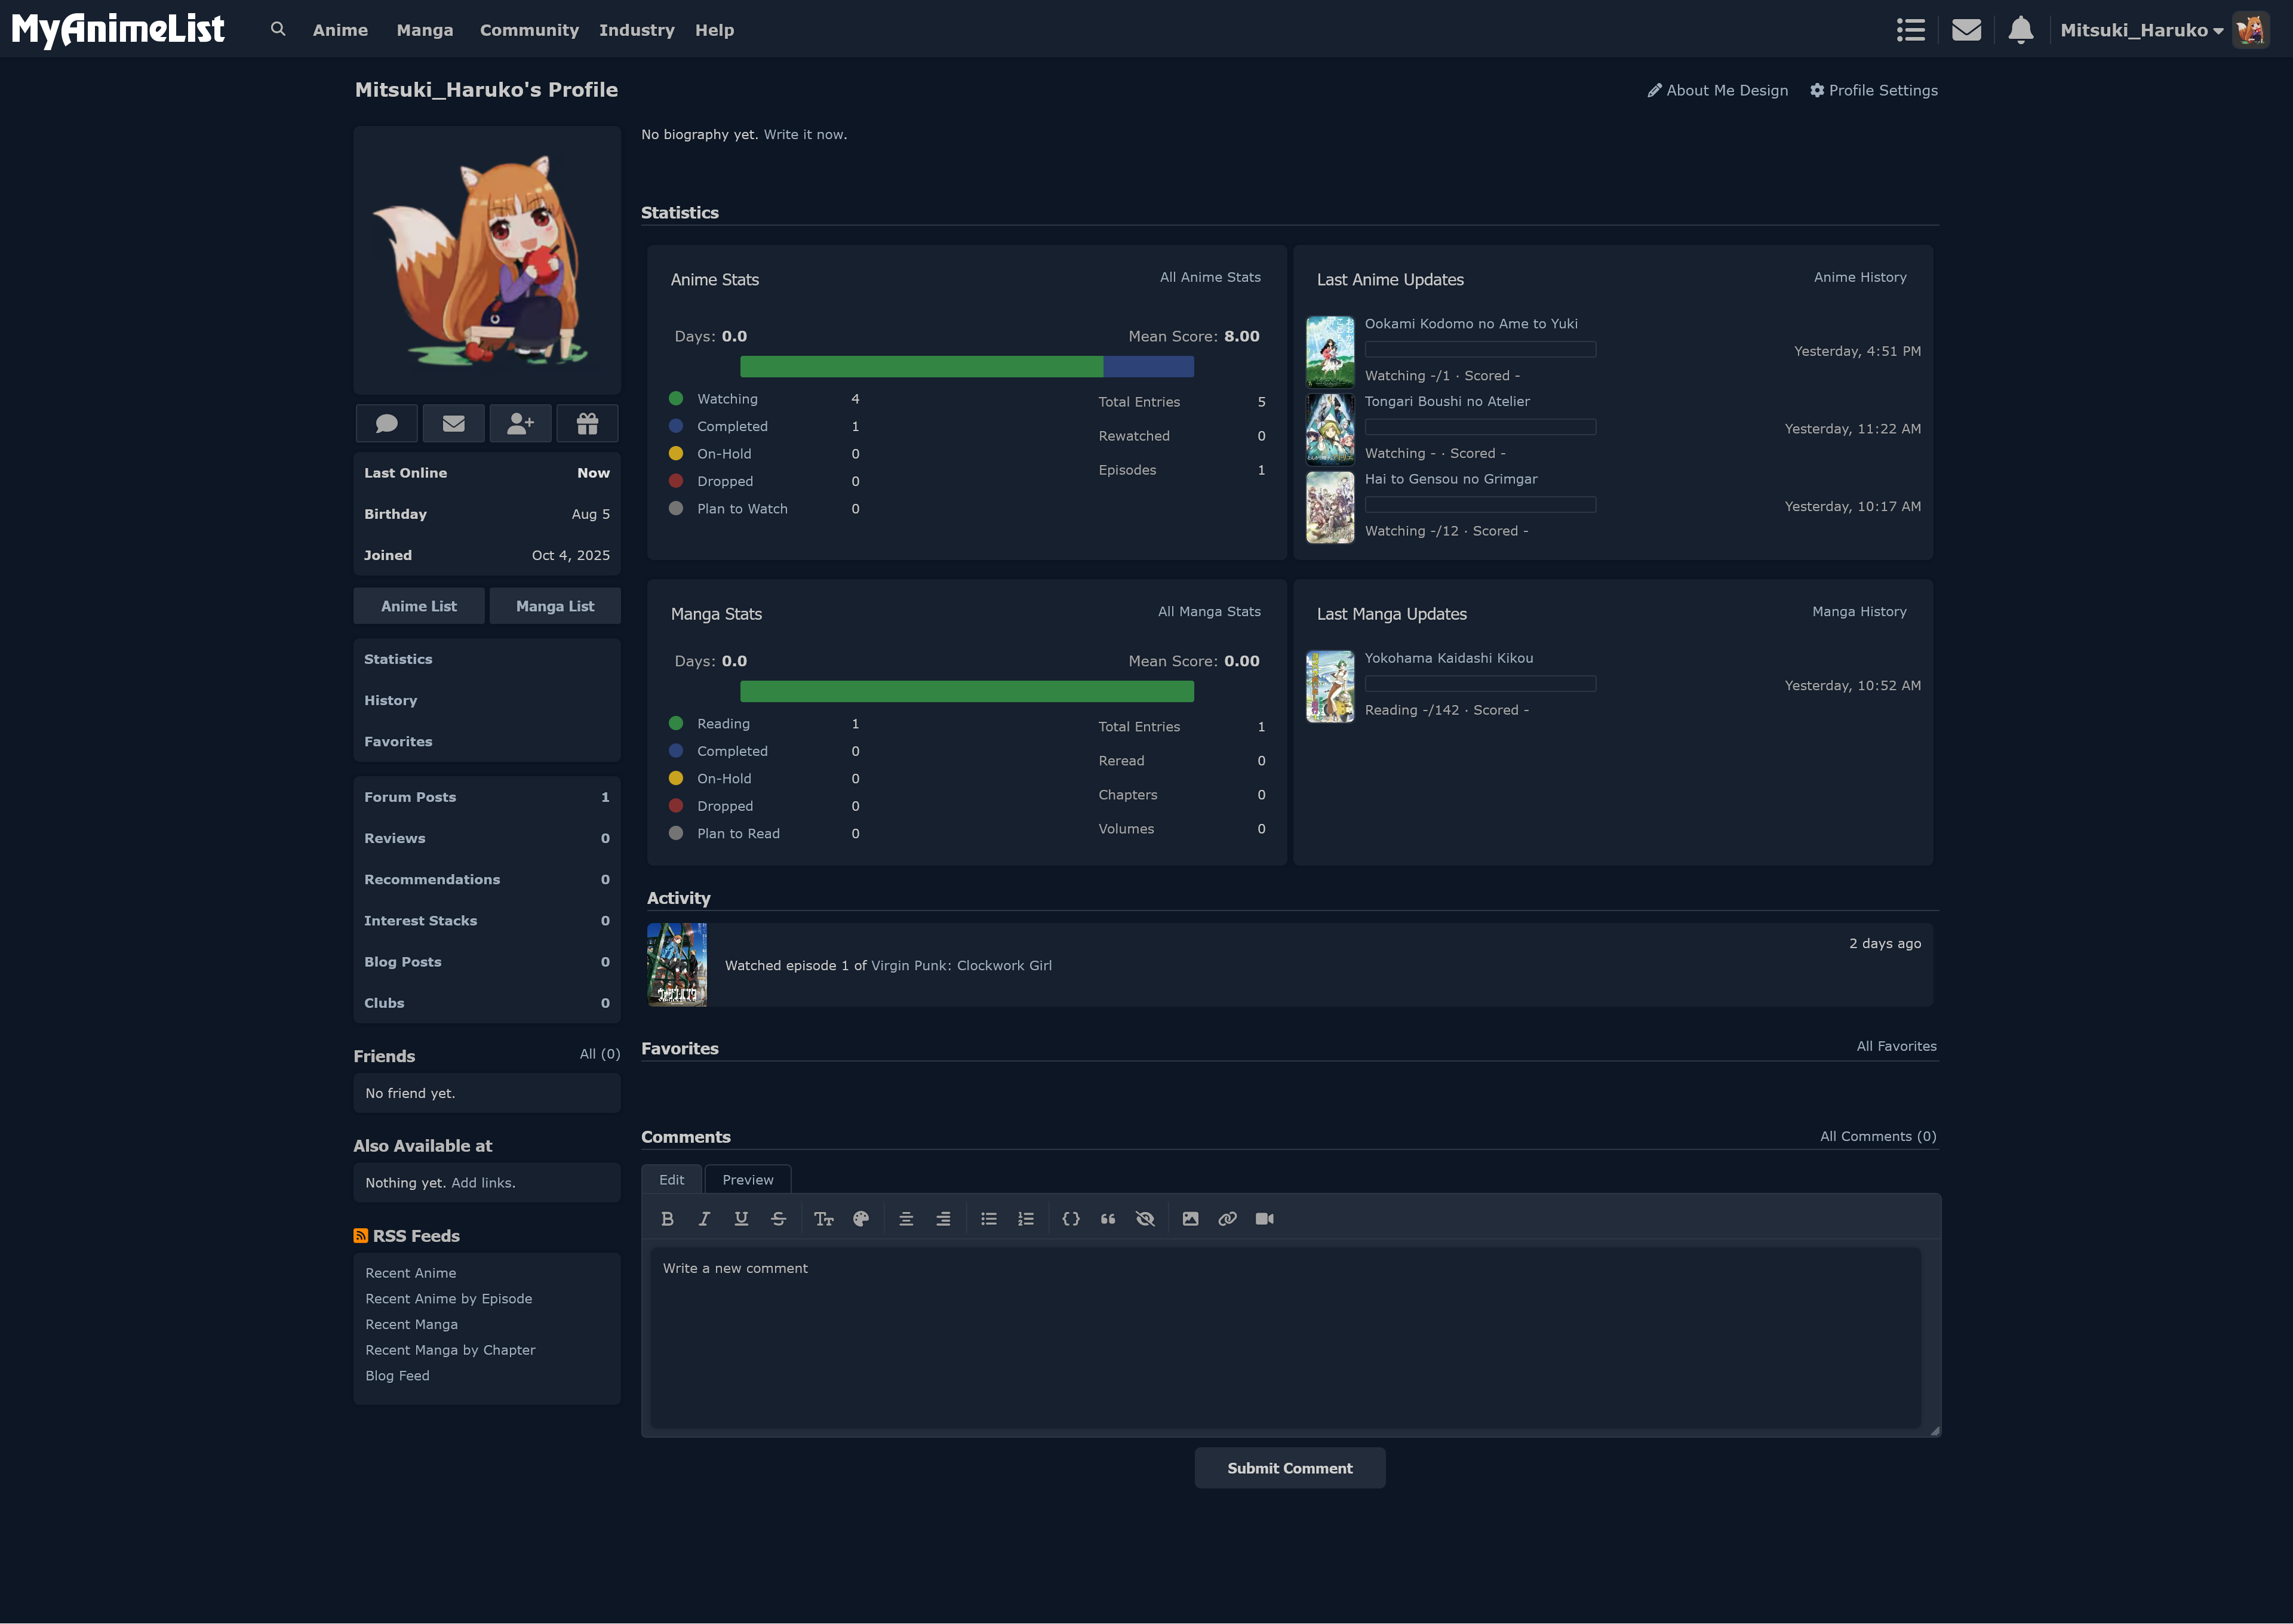Toggle strikethrough in comment editor
Screen dimensions: 2293x1624
click(x=778, y=1218)
